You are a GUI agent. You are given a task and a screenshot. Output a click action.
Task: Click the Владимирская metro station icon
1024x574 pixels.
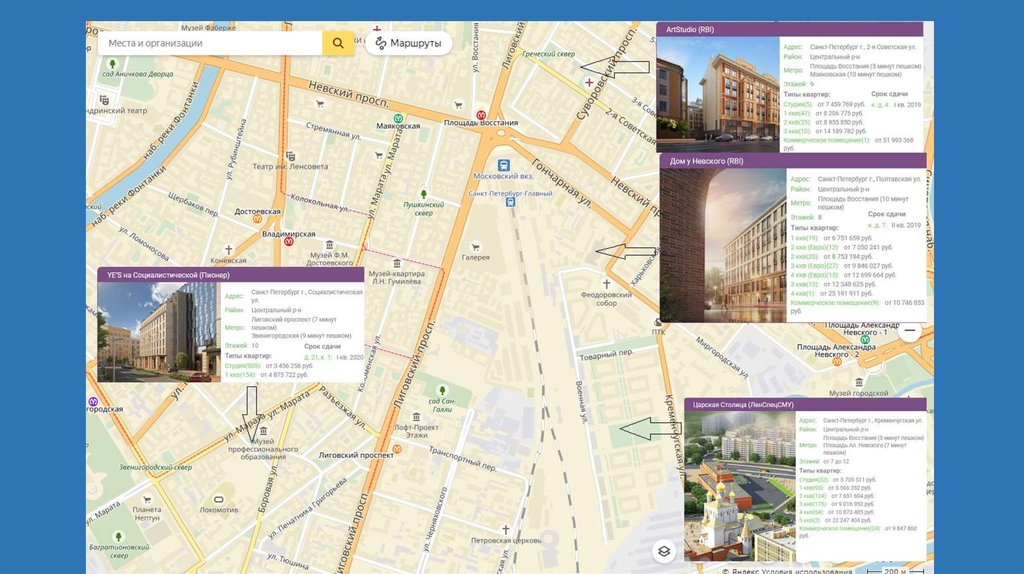coord(288,241)
